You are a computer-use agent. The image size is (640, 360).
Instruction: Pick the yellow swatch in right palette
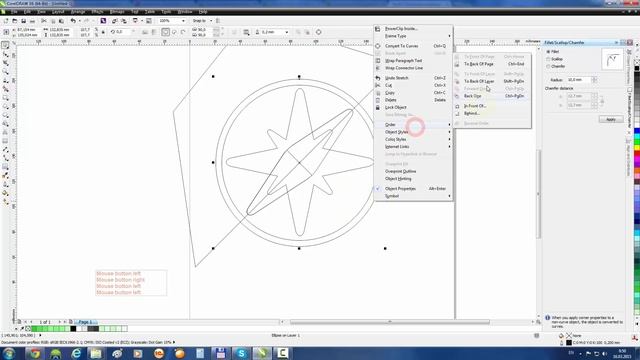click(x=637, y=148)
